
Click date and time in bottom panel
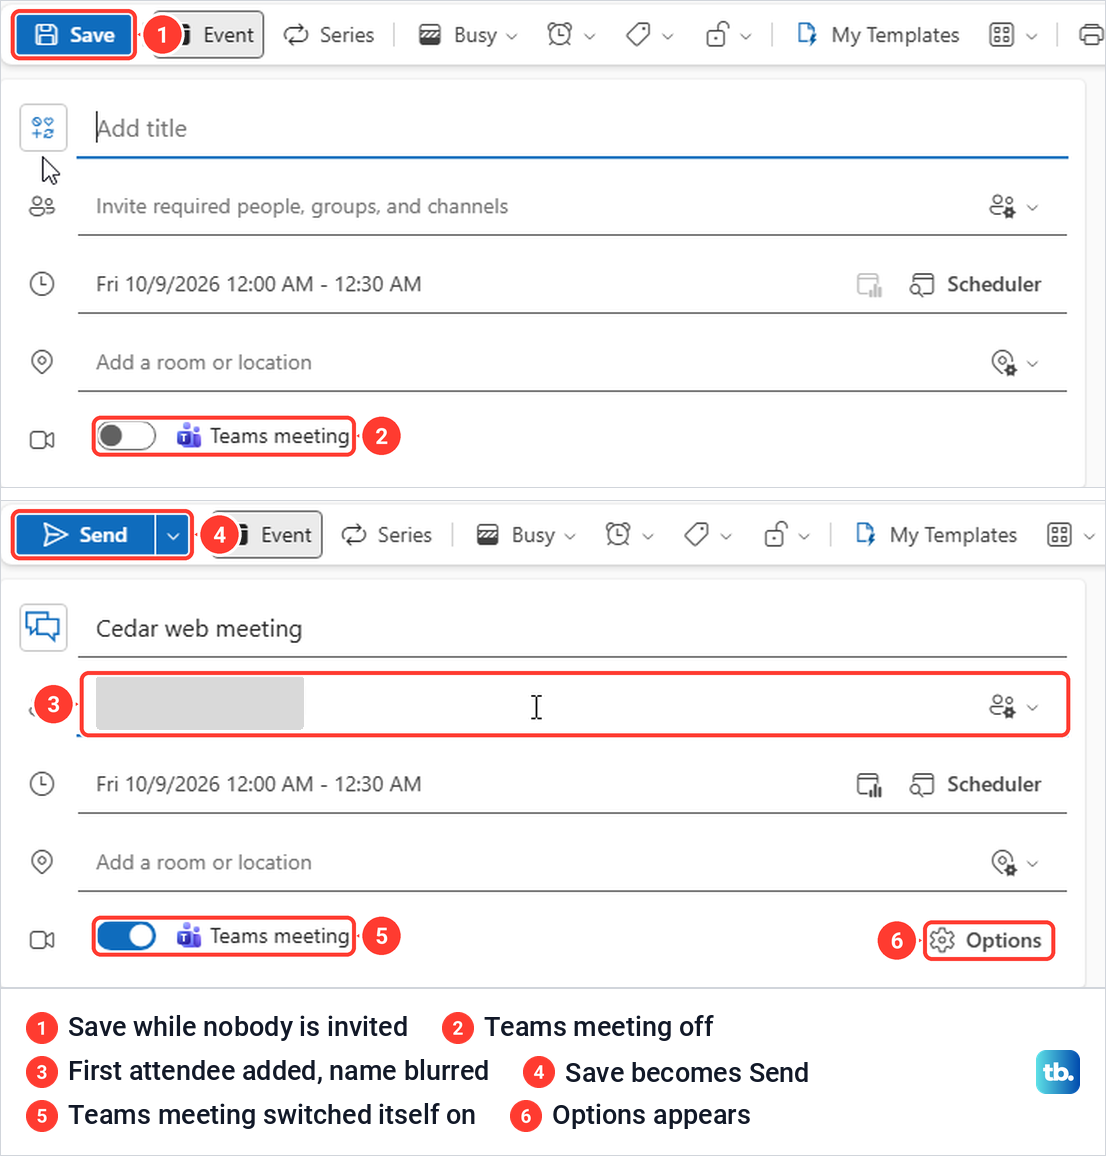(258, 784)
